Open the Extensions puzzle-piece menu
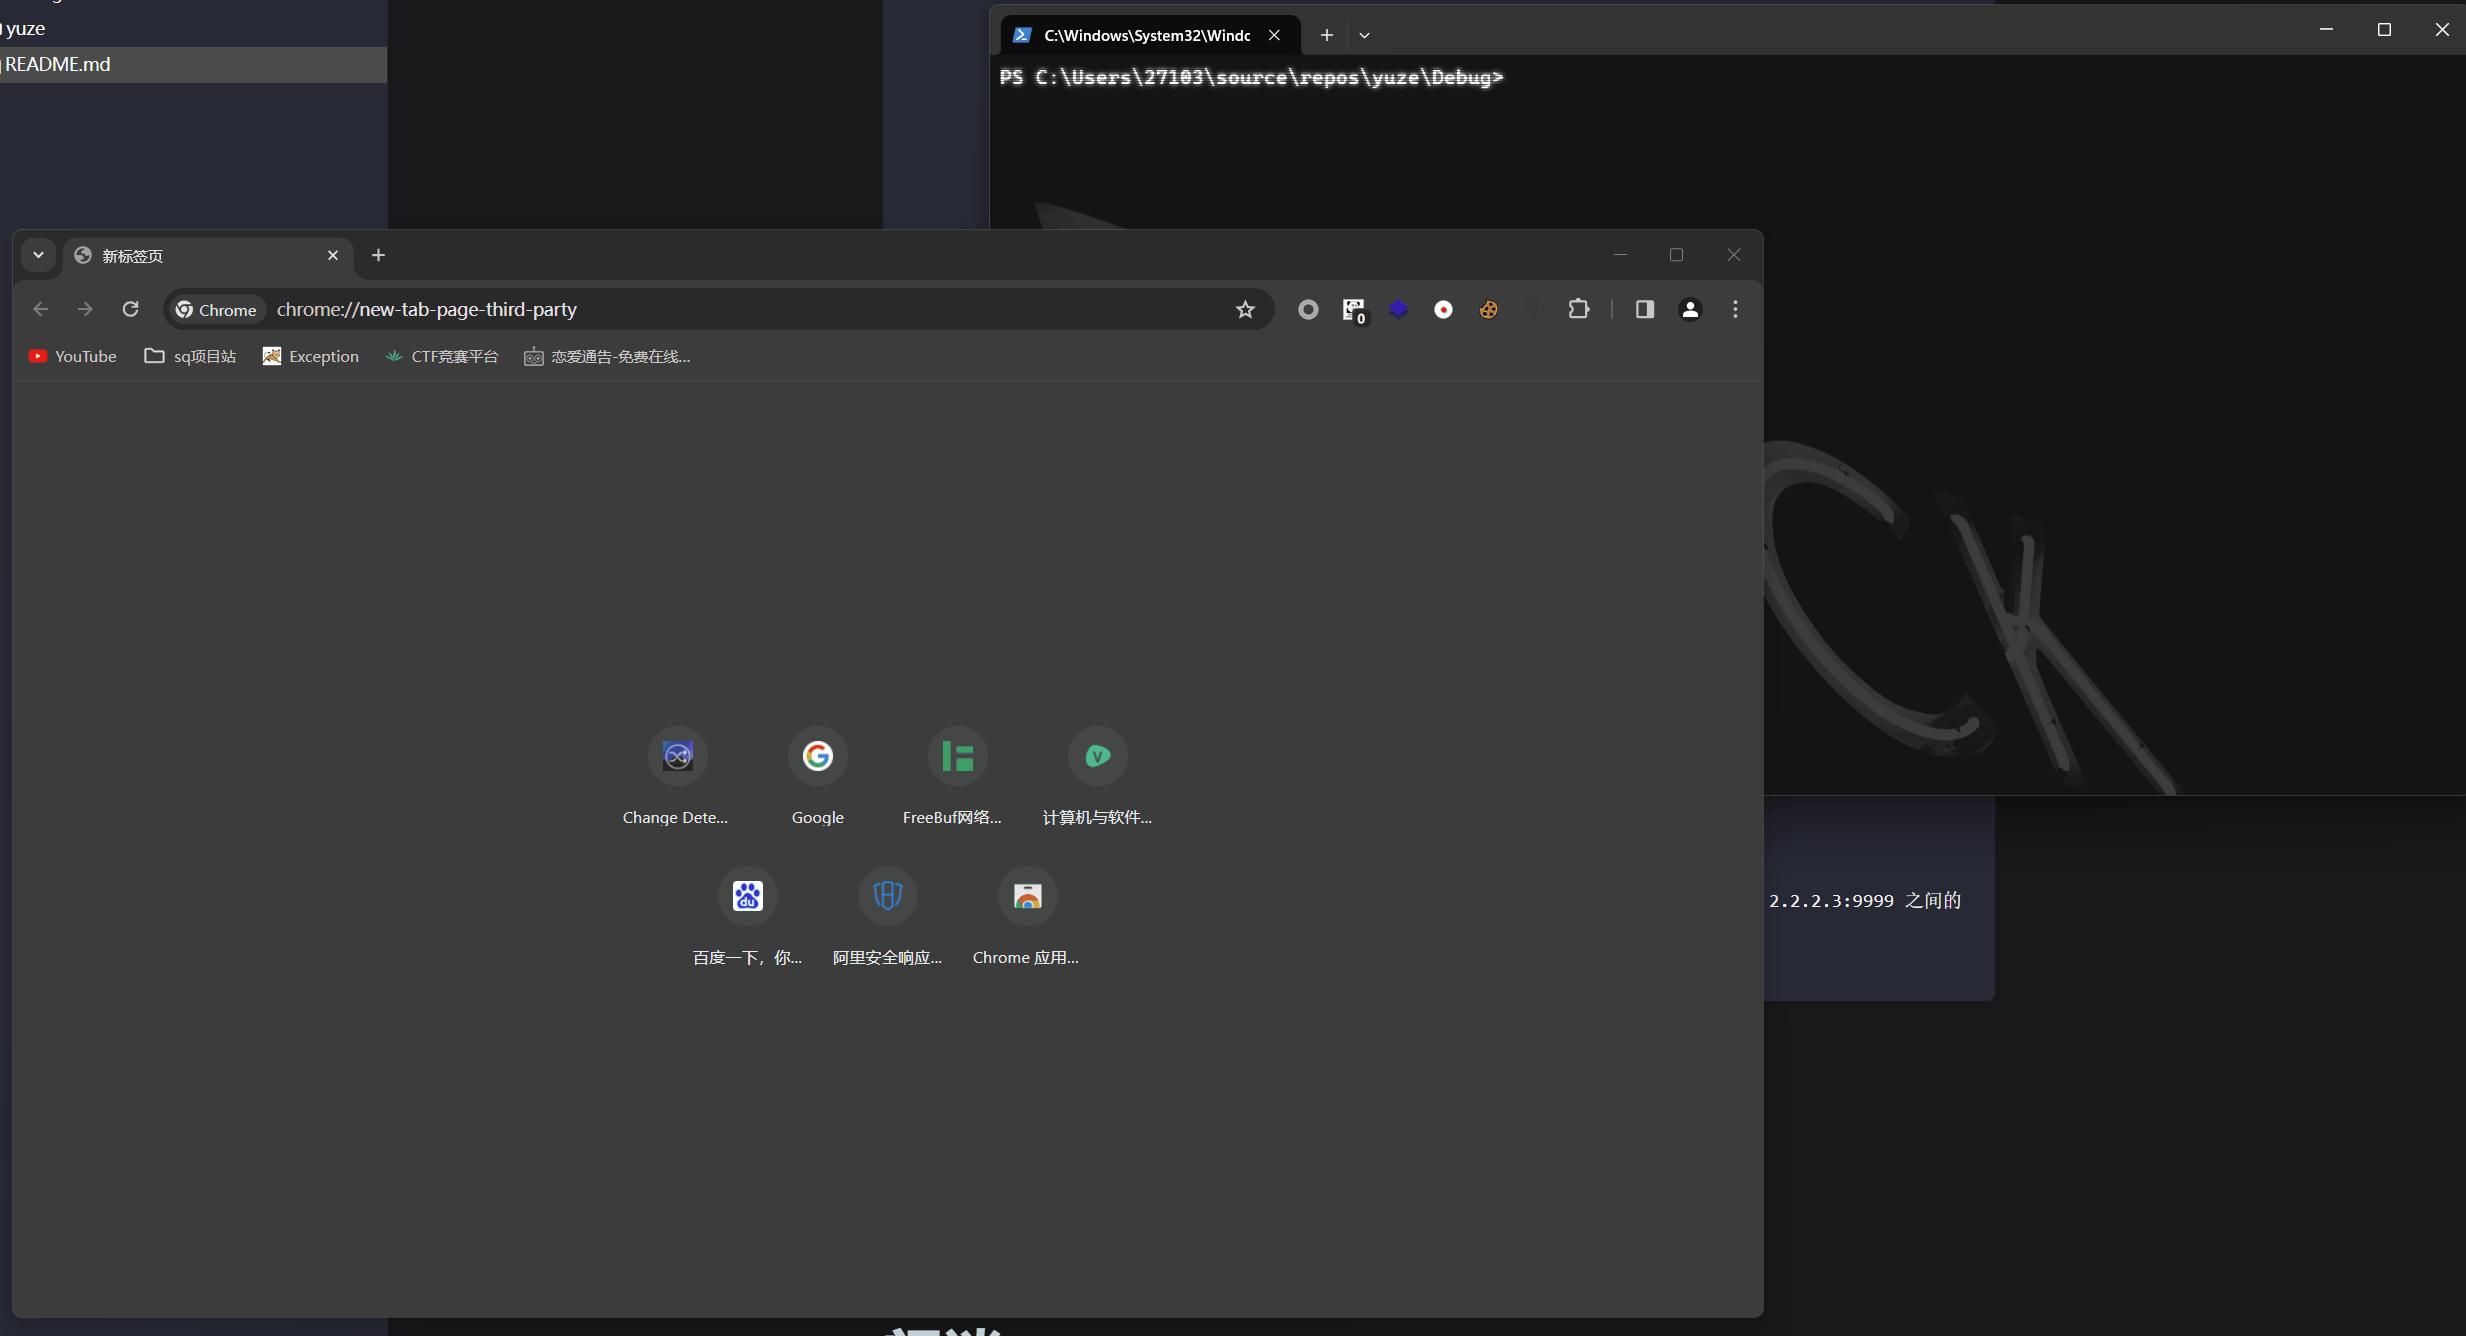The width and height of the screenshot is (2466, 1336). point(1578,310)
